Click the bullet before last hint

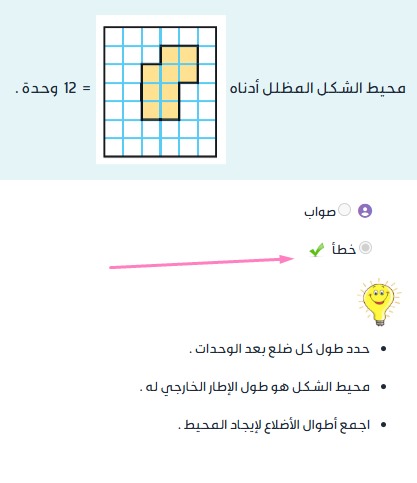tap(383, 425)
